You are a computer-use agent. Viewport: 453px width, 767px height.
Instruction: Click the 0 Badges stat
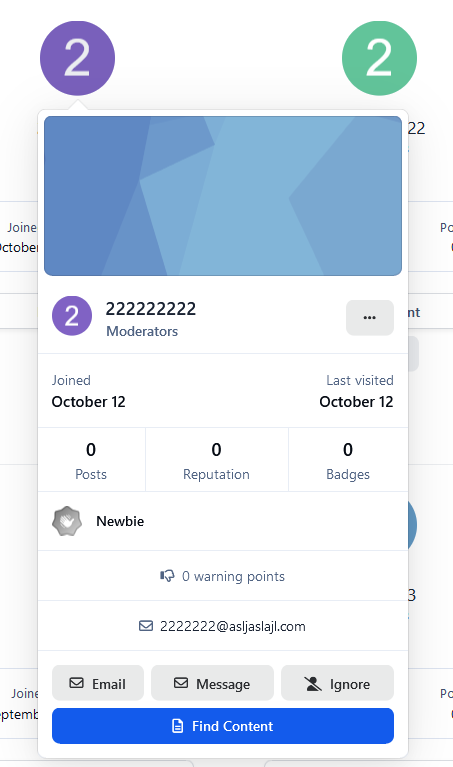(348, 460)
